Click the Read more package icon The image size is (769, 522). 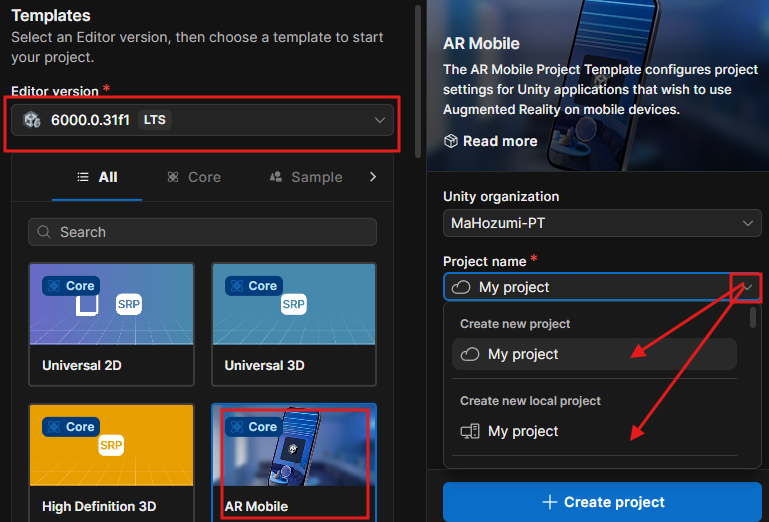tap(451, 141)
